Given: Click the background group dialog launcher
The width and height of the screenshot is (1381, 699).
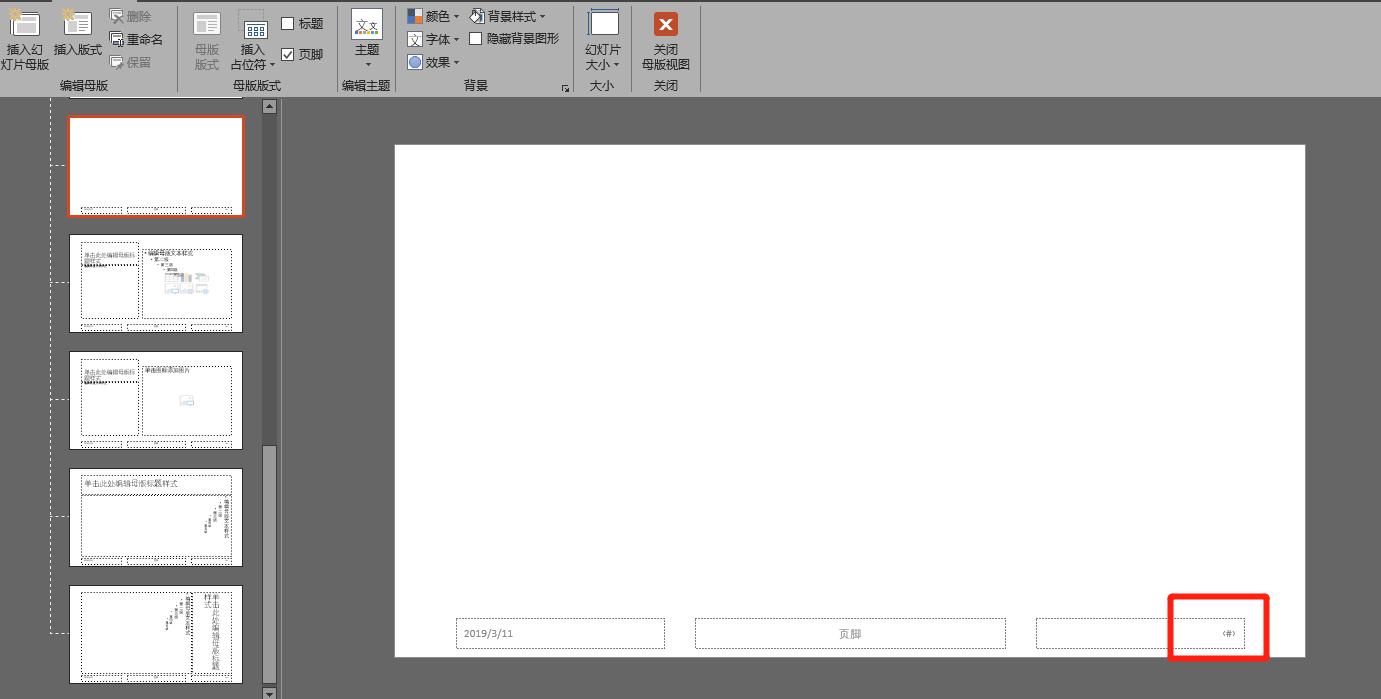Looking at the screenshot, I should click(x=565, y=88).
